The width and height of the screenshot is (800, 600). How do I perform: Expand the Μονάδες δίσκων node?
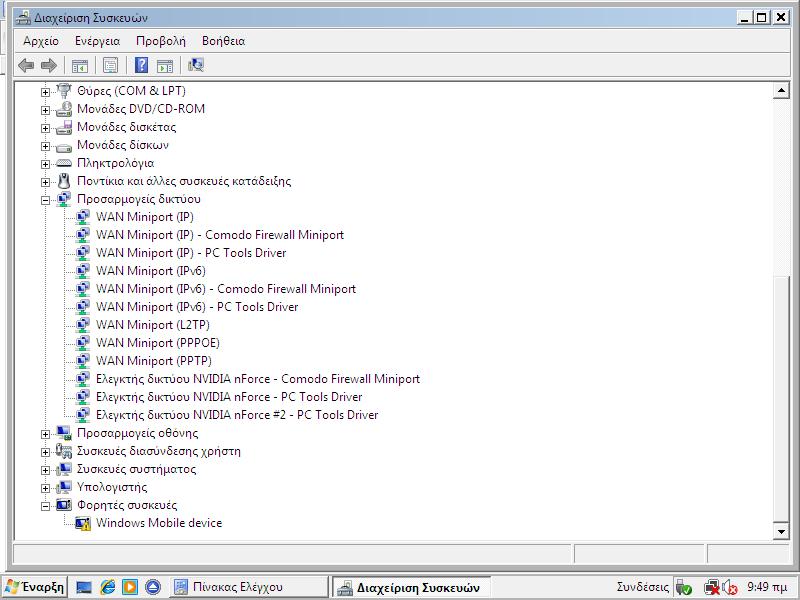click(45, 146)
